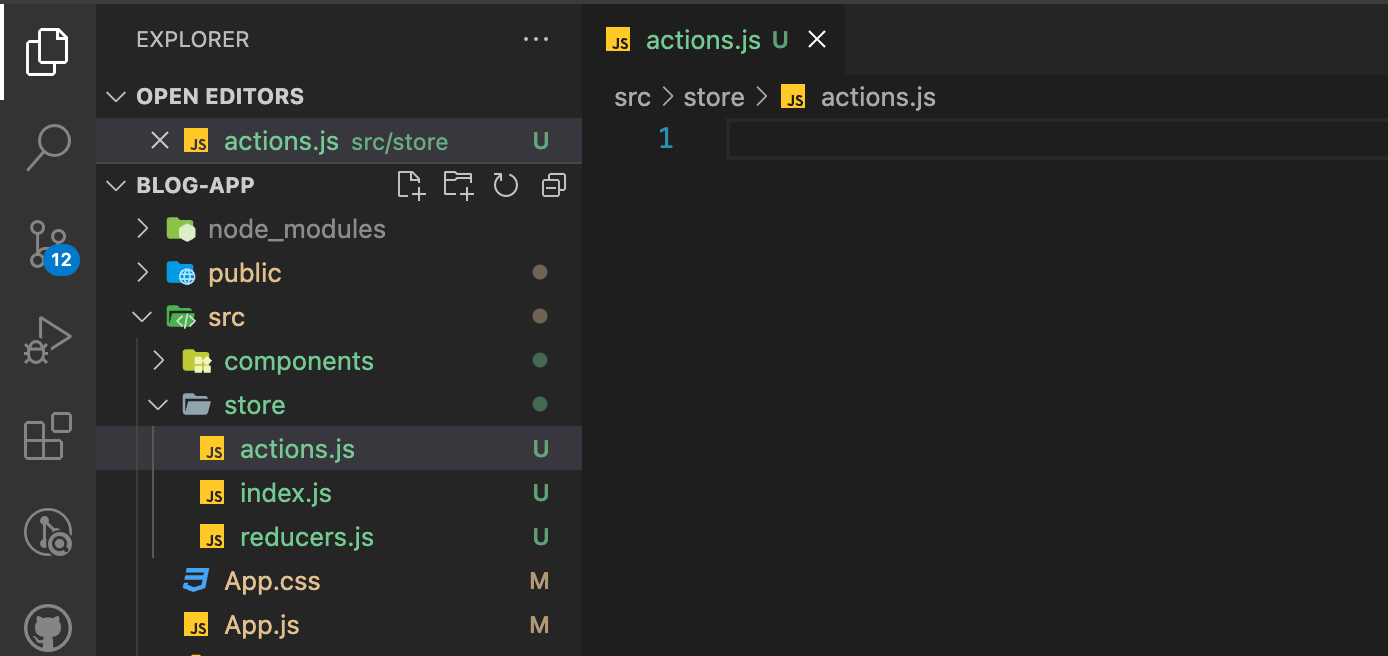Open App.js in the file tree
This screenshot has height=656, width=1388.
(x=262, y=625)
